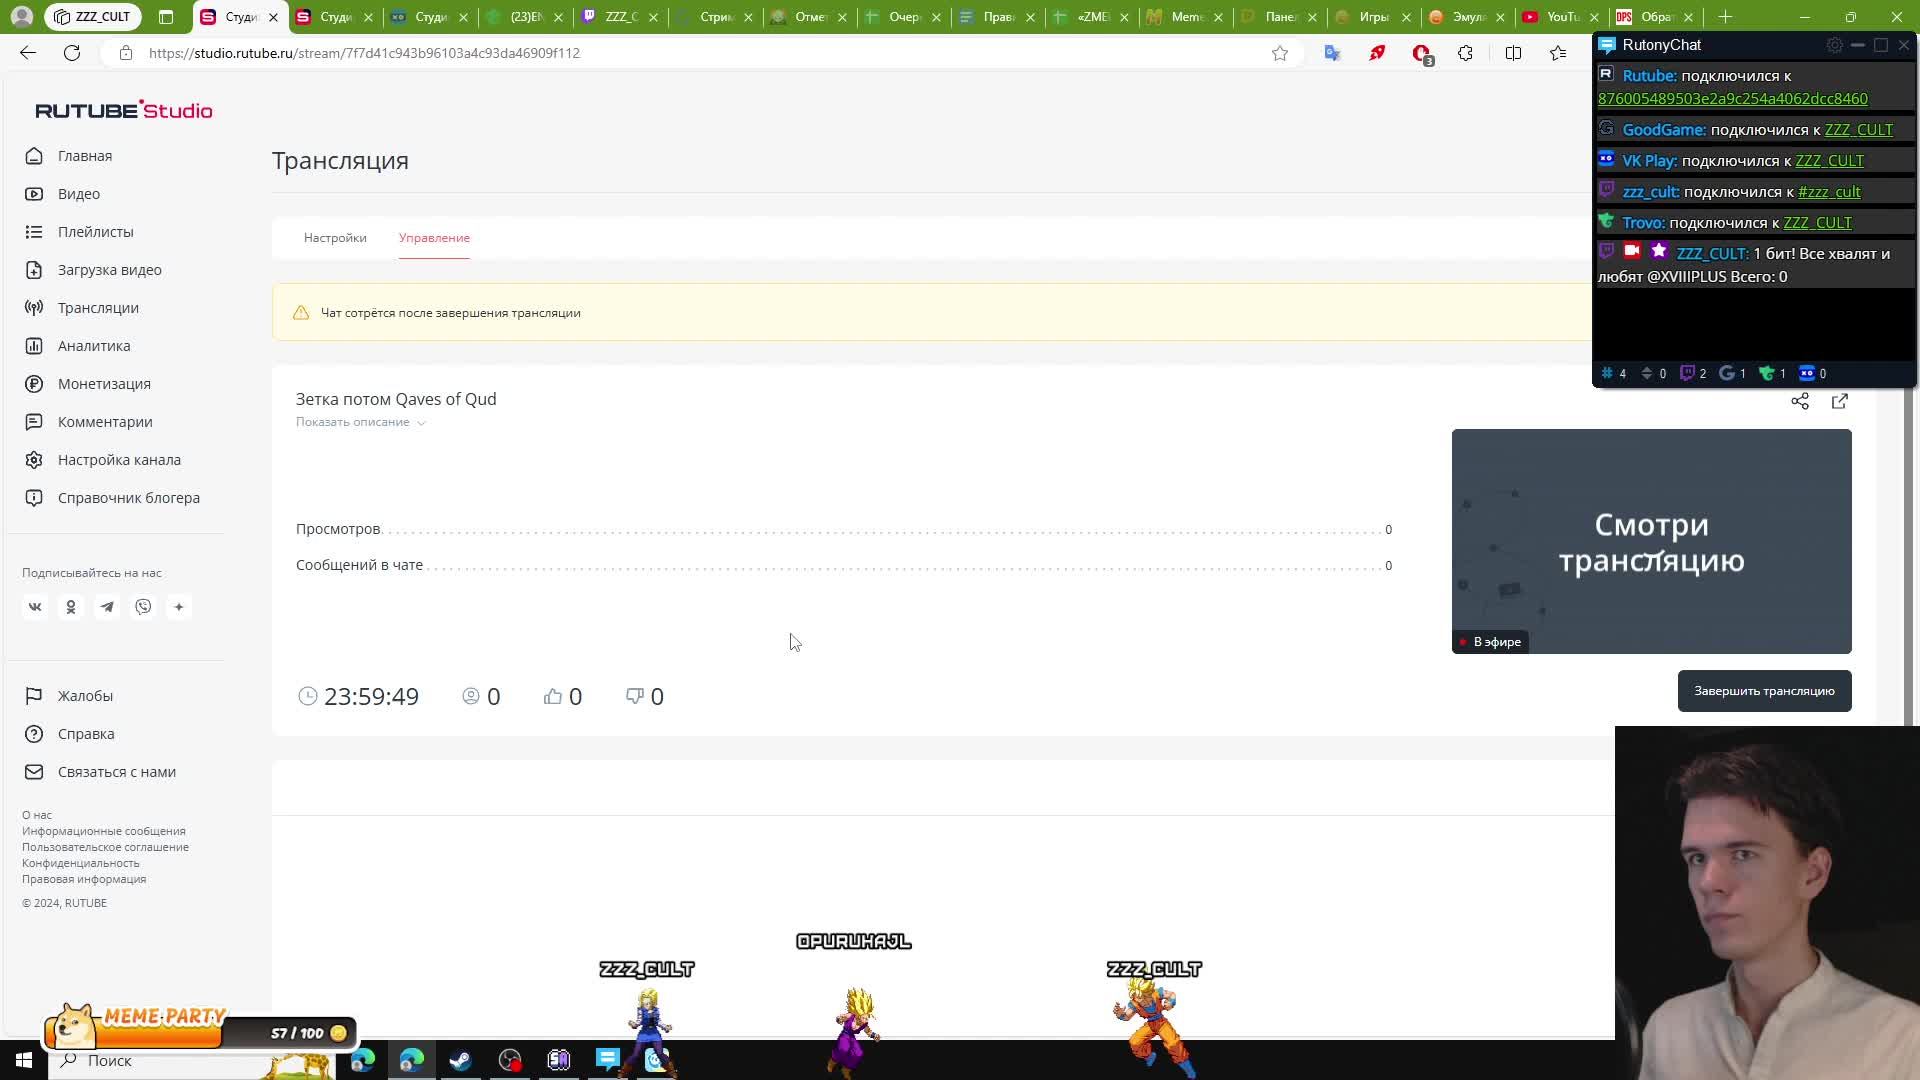Click the Telegram social icon

(x=107, y=607)
